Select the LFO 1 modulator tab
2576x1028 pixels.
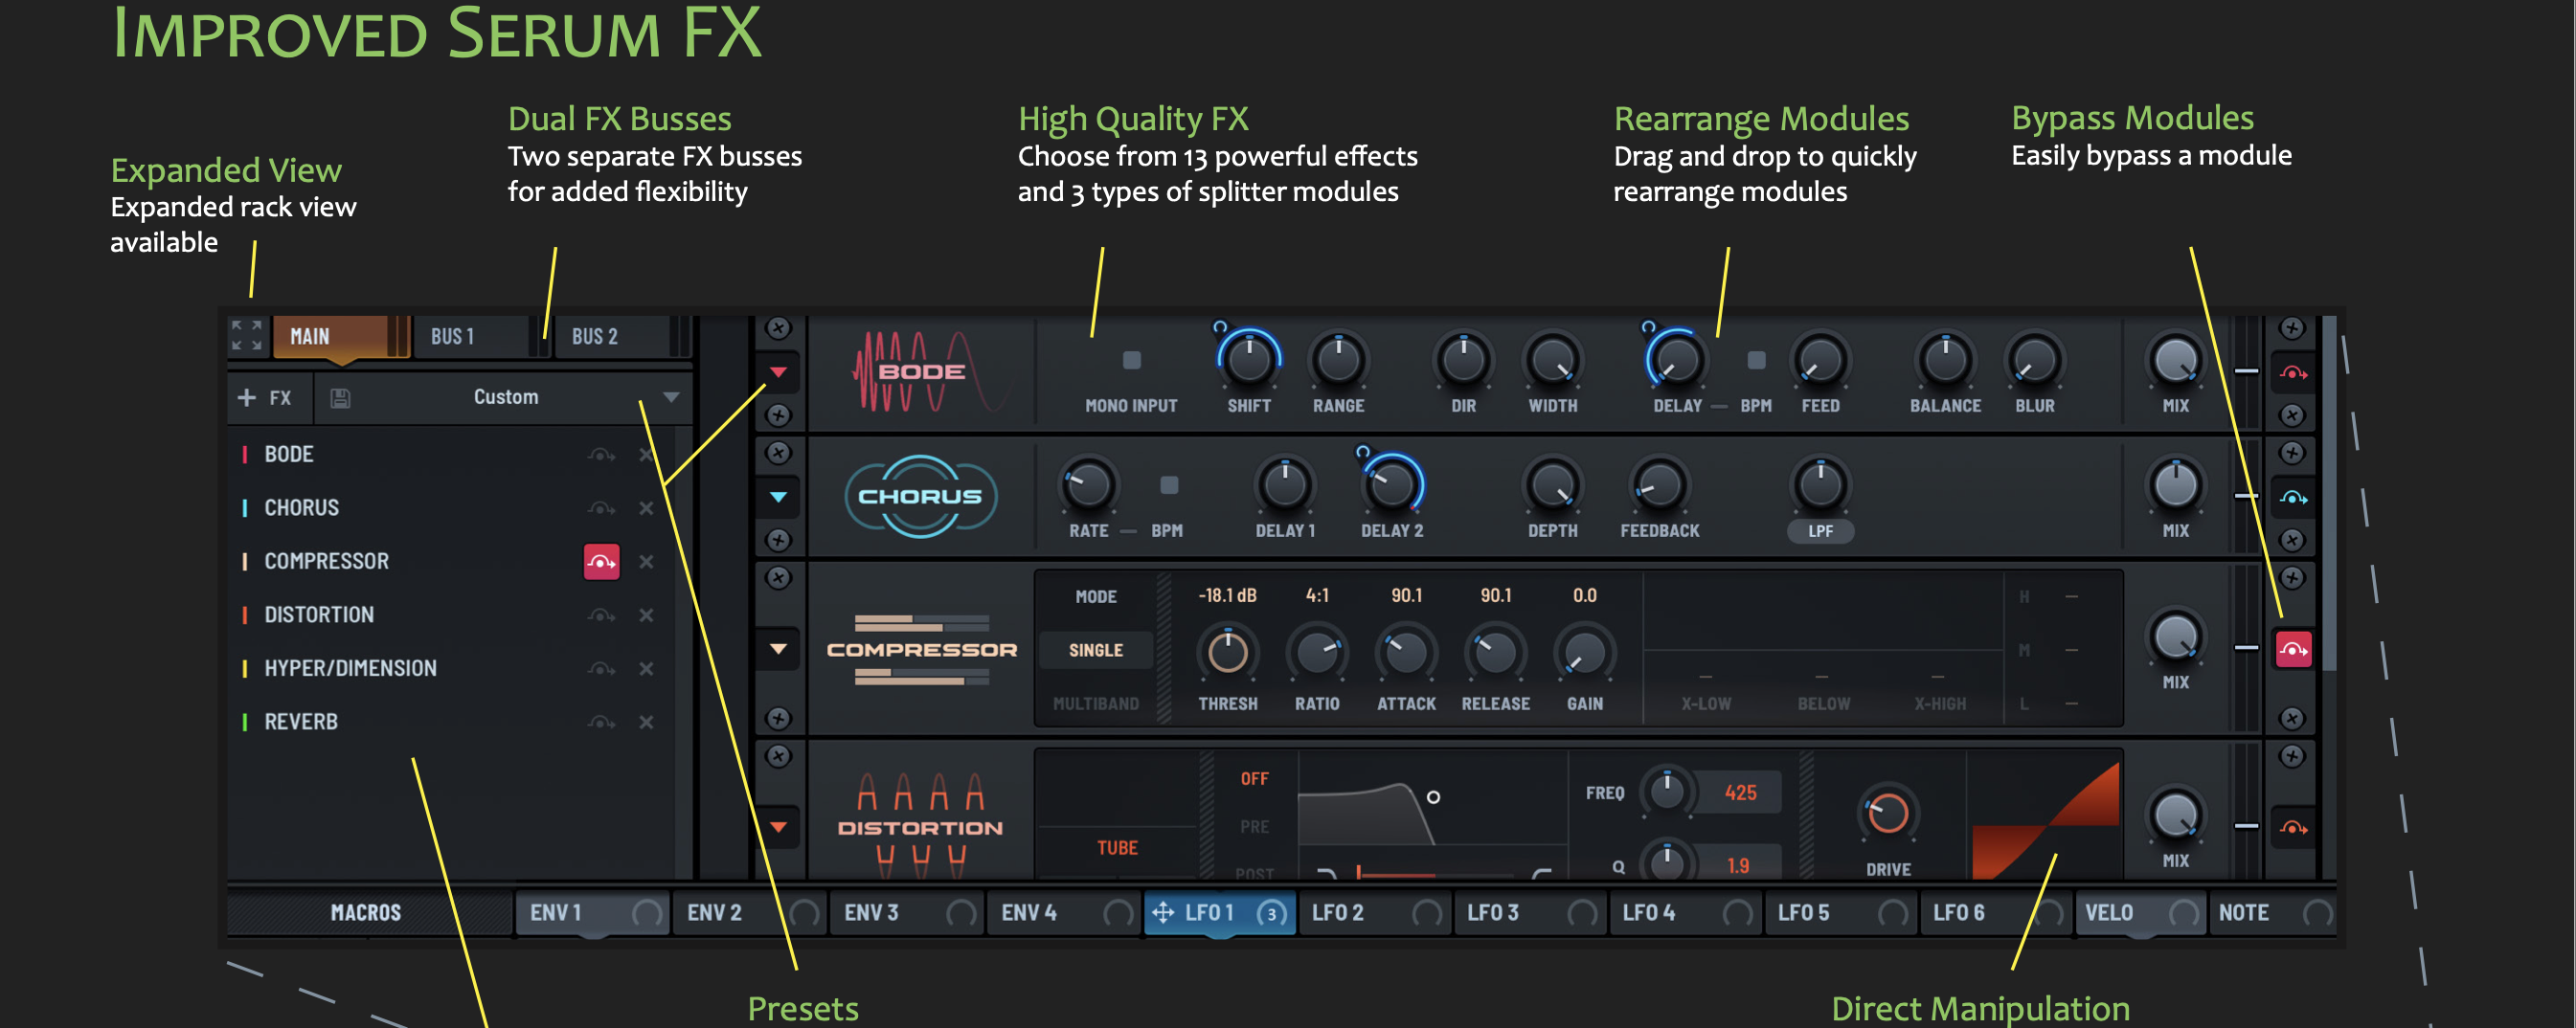point(1220,912)
